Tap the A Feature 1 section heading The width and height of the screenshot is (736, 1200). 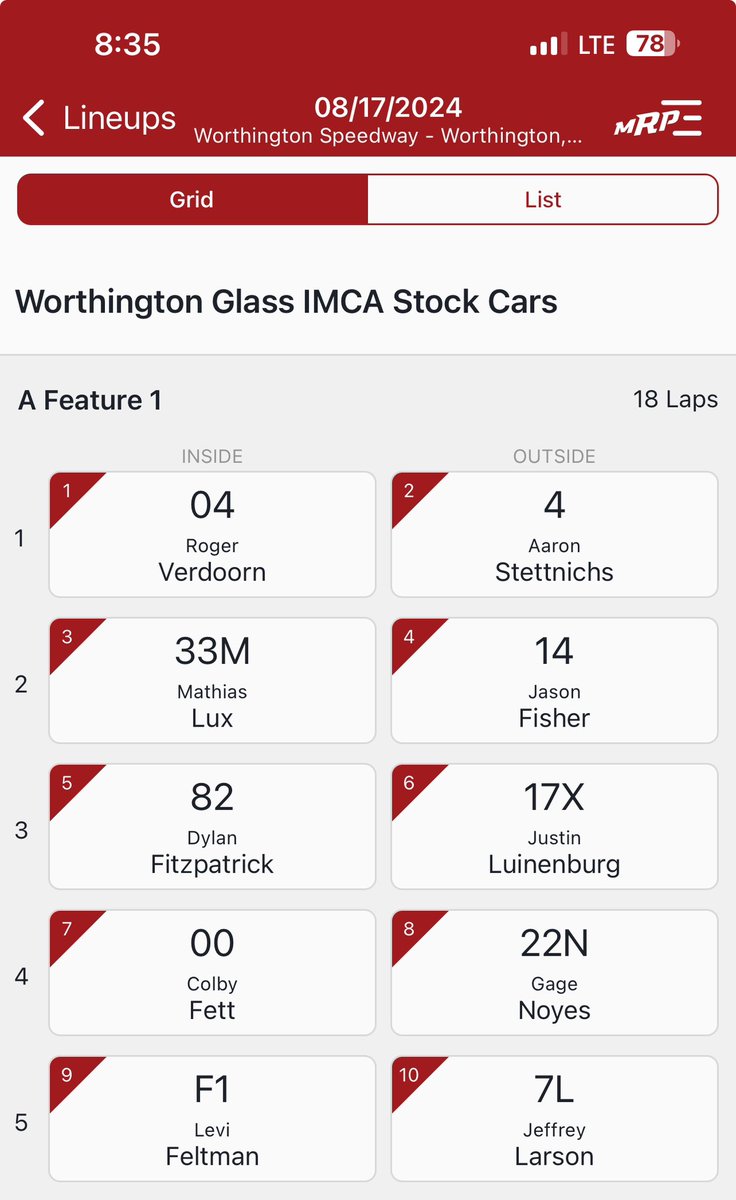pos(90,400)
